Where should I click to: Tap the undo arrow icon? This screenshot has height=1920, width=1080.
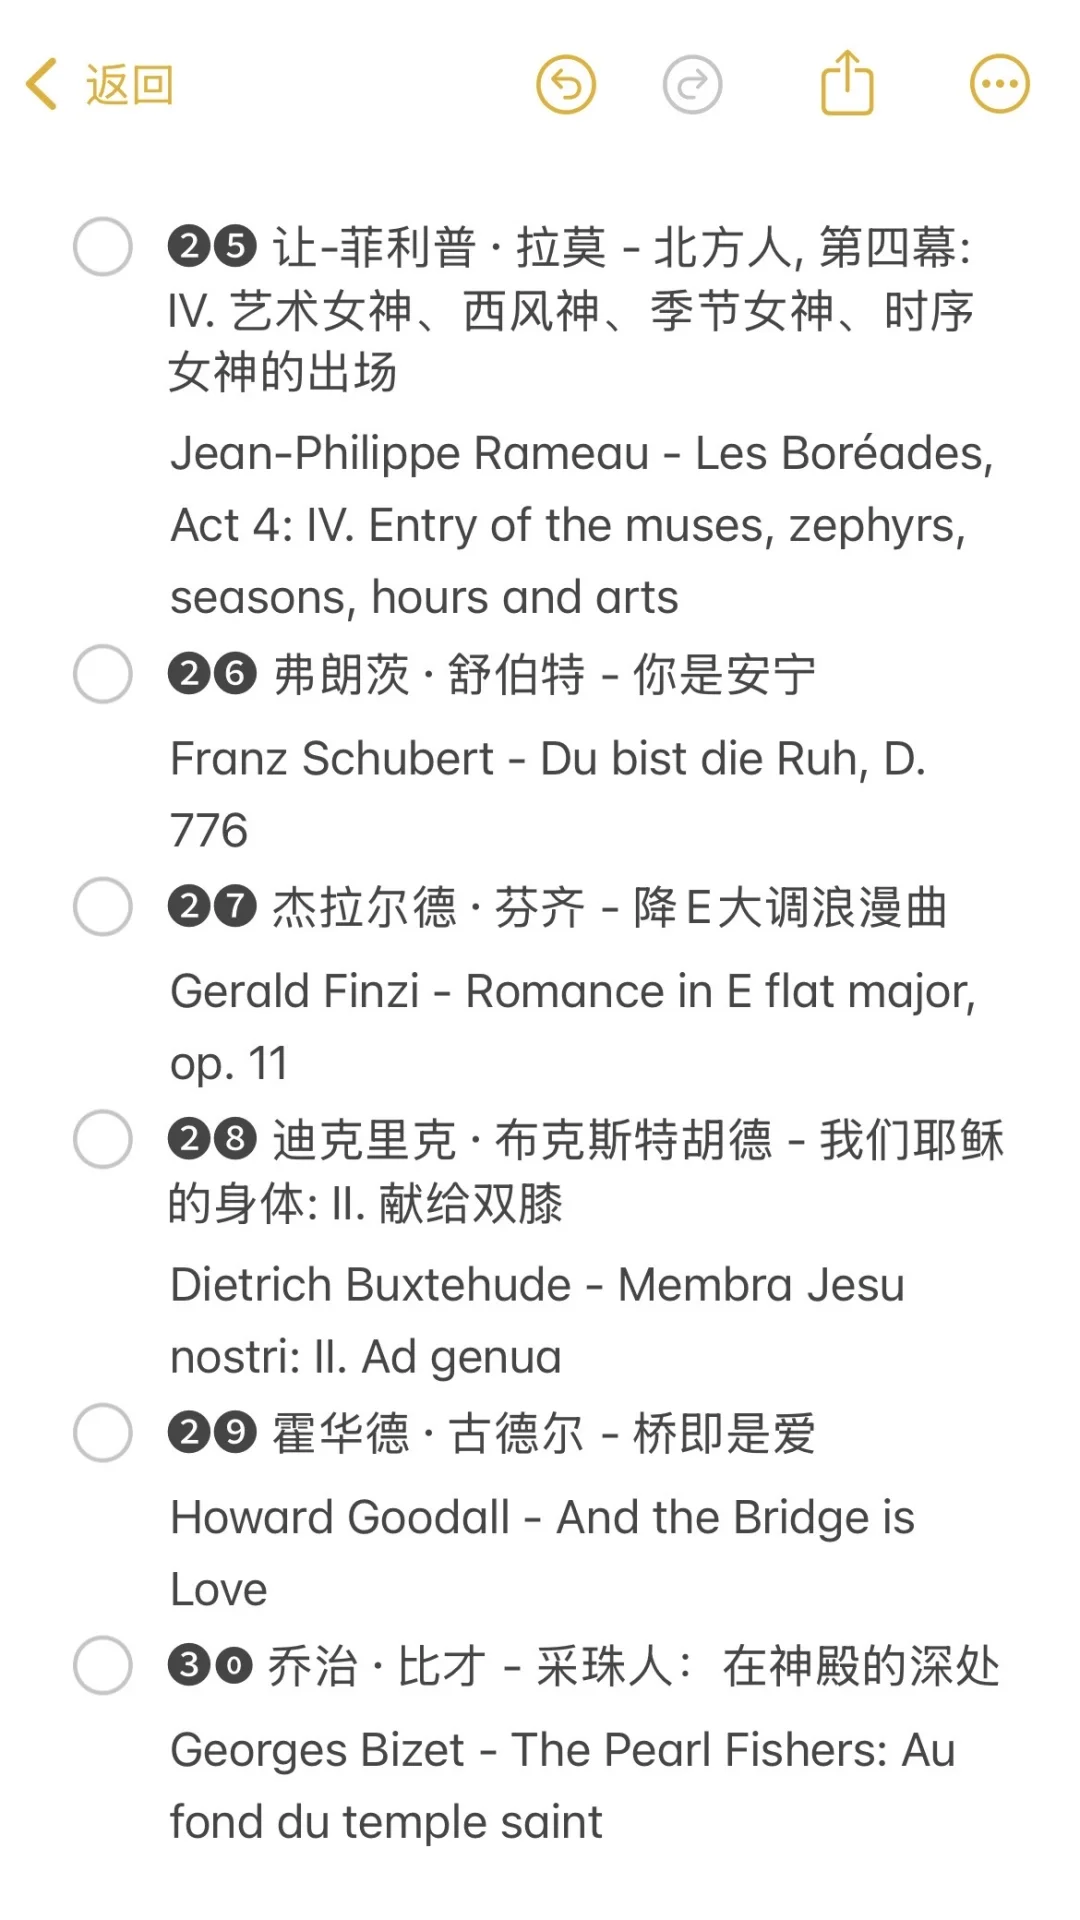click(566, 85)
